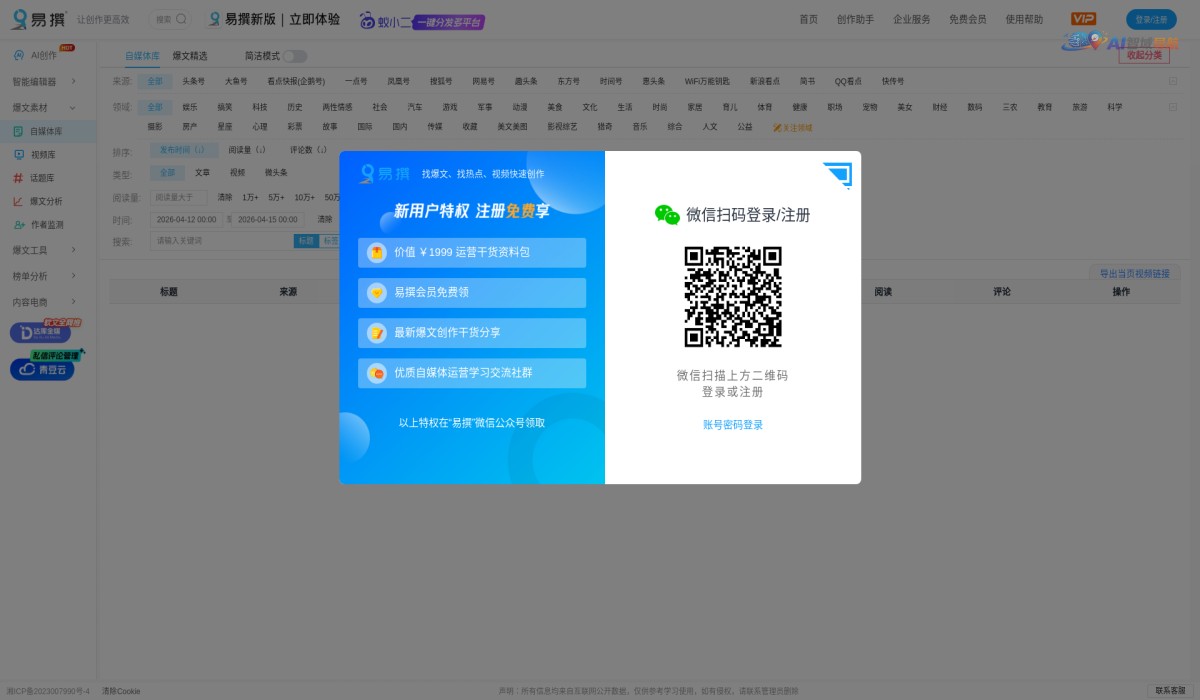Open 免费会员 in the top menu
The height and width of the screenshot is (700, 1200).
967,18
